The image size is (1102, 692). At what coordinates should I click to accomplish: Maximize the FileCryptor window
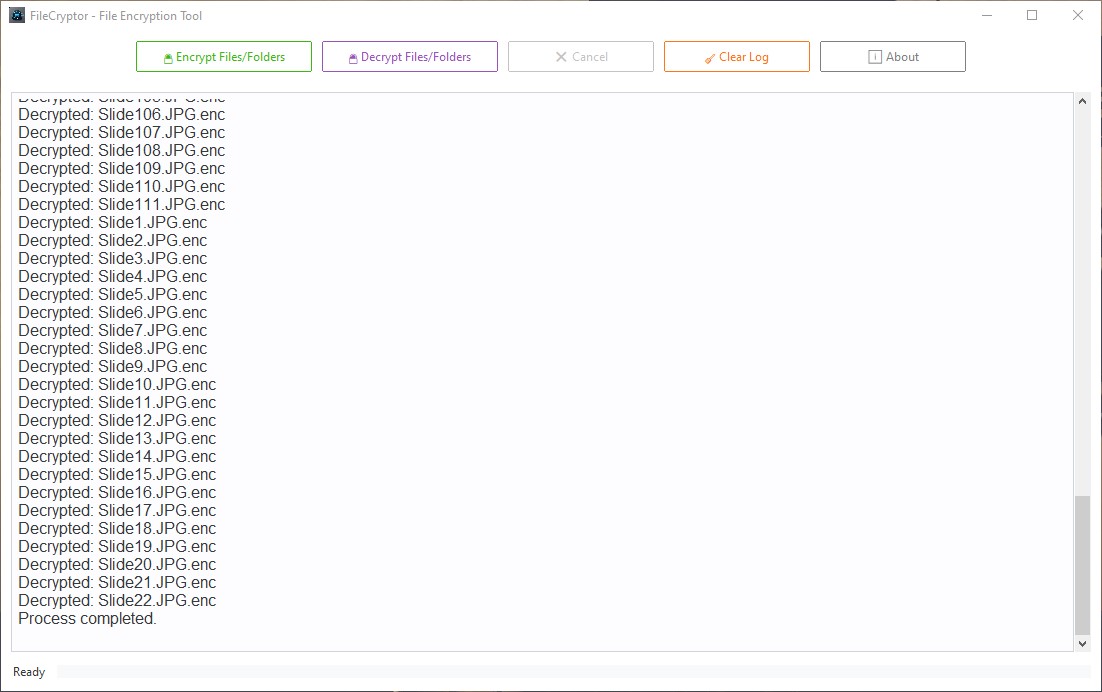[x=1032, y=15]
